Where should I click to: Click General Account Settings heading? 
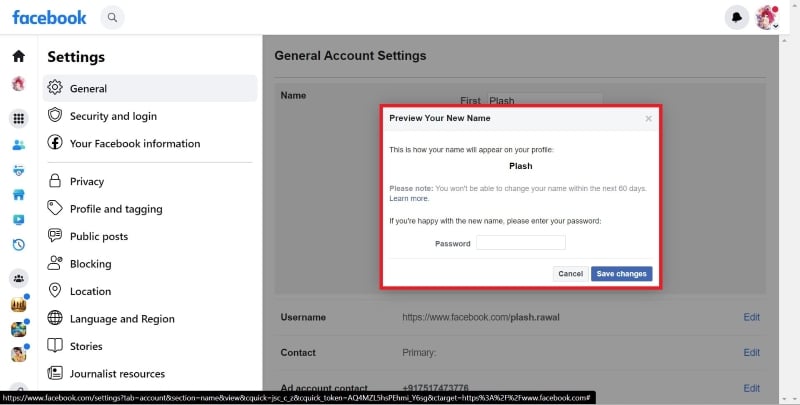[350, 56]
